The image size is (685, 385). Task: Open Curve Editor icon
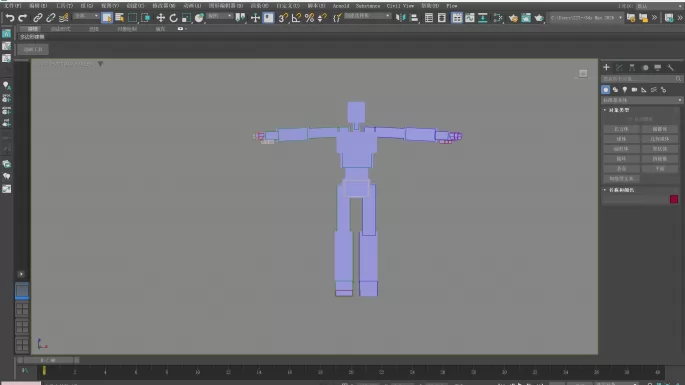click(470, 17)
